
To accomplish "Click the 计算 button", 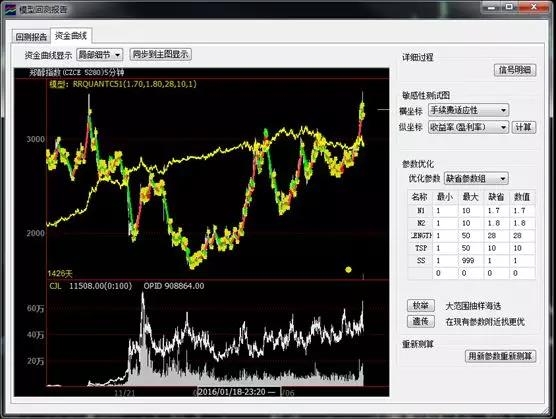I will click(523, 127).
